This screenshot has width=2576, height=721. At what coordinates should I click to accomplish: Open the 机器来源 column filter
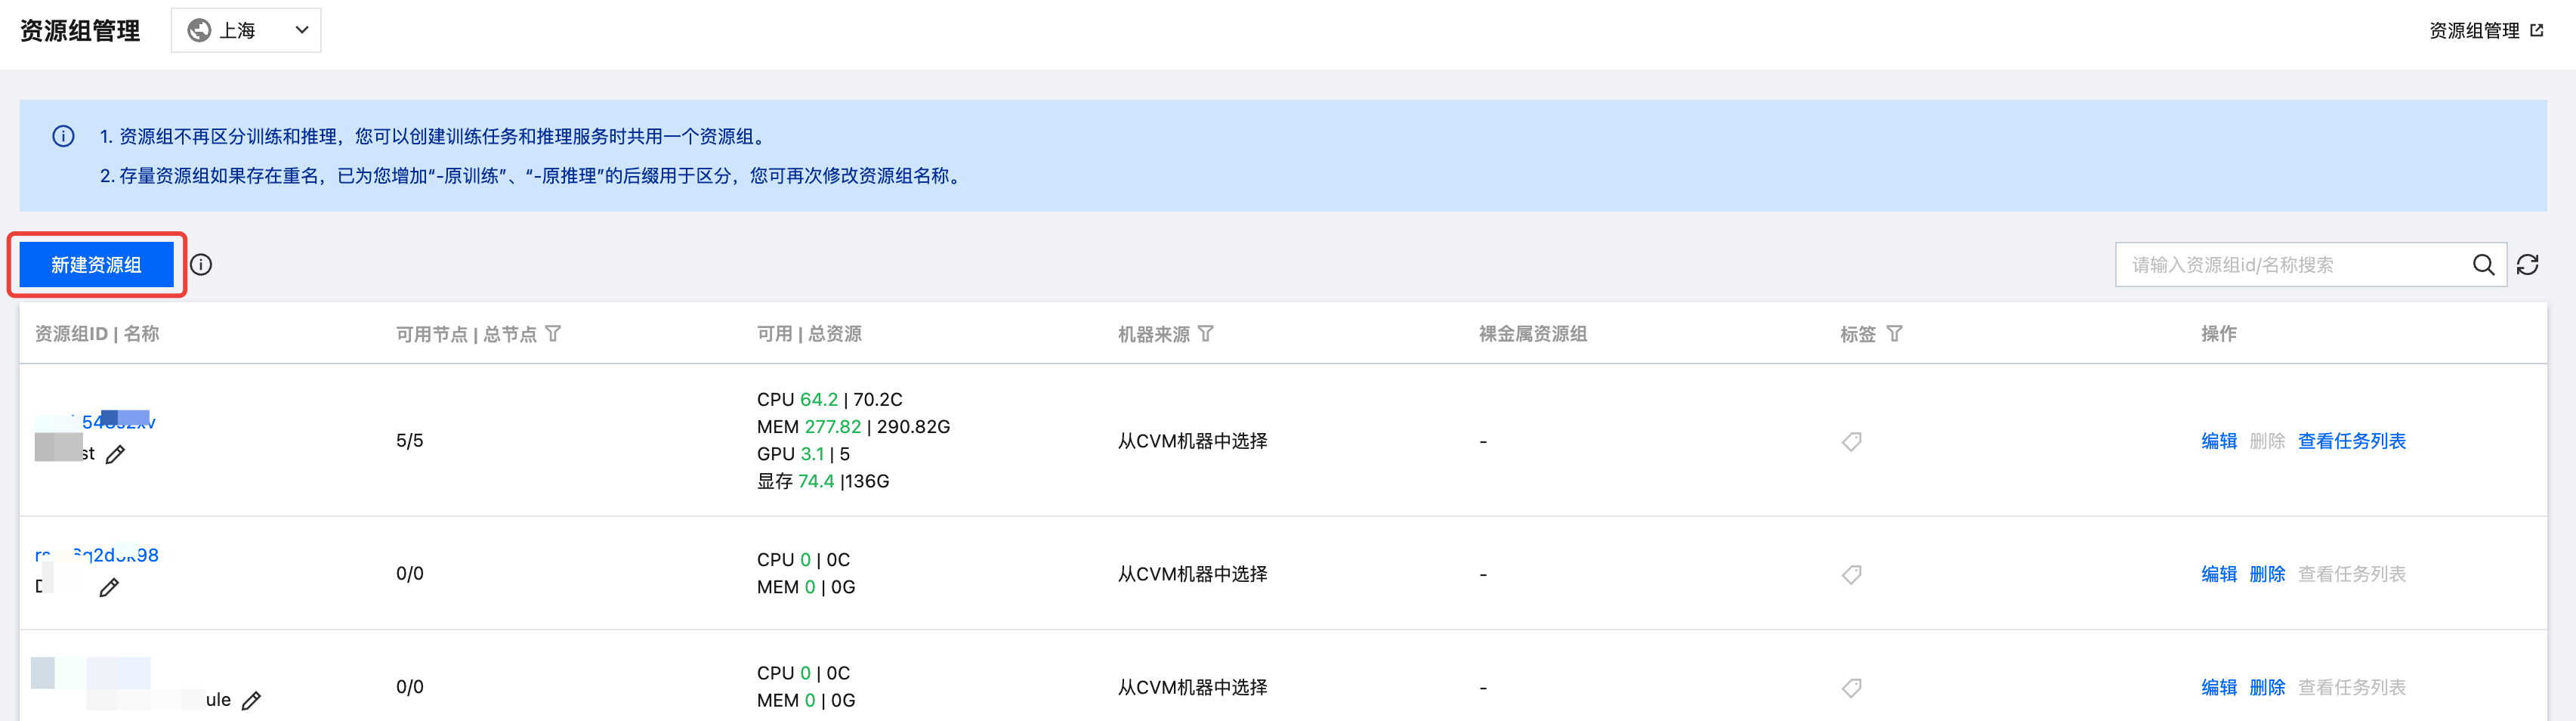click(1206, 334)
